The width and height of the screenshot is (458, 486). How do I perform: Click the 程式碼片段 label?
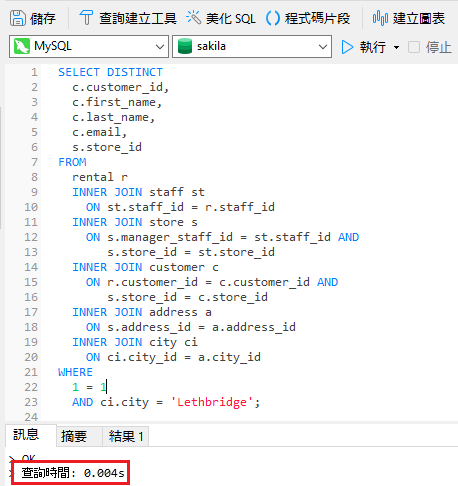(x=317, y=18)
